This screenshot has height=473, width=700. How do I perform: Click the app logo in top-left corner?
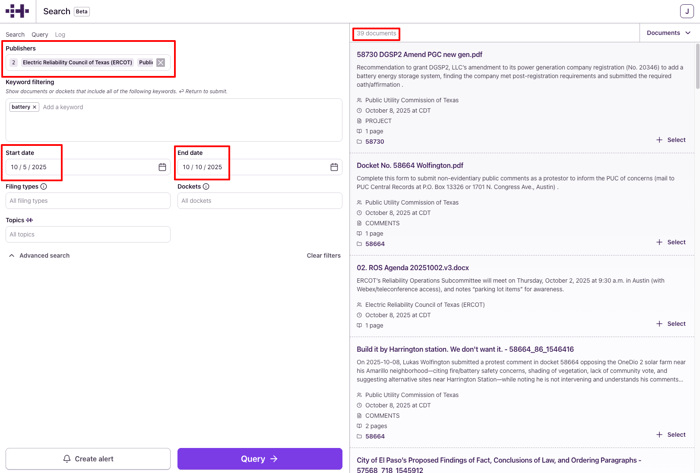(x=18, y=11)
